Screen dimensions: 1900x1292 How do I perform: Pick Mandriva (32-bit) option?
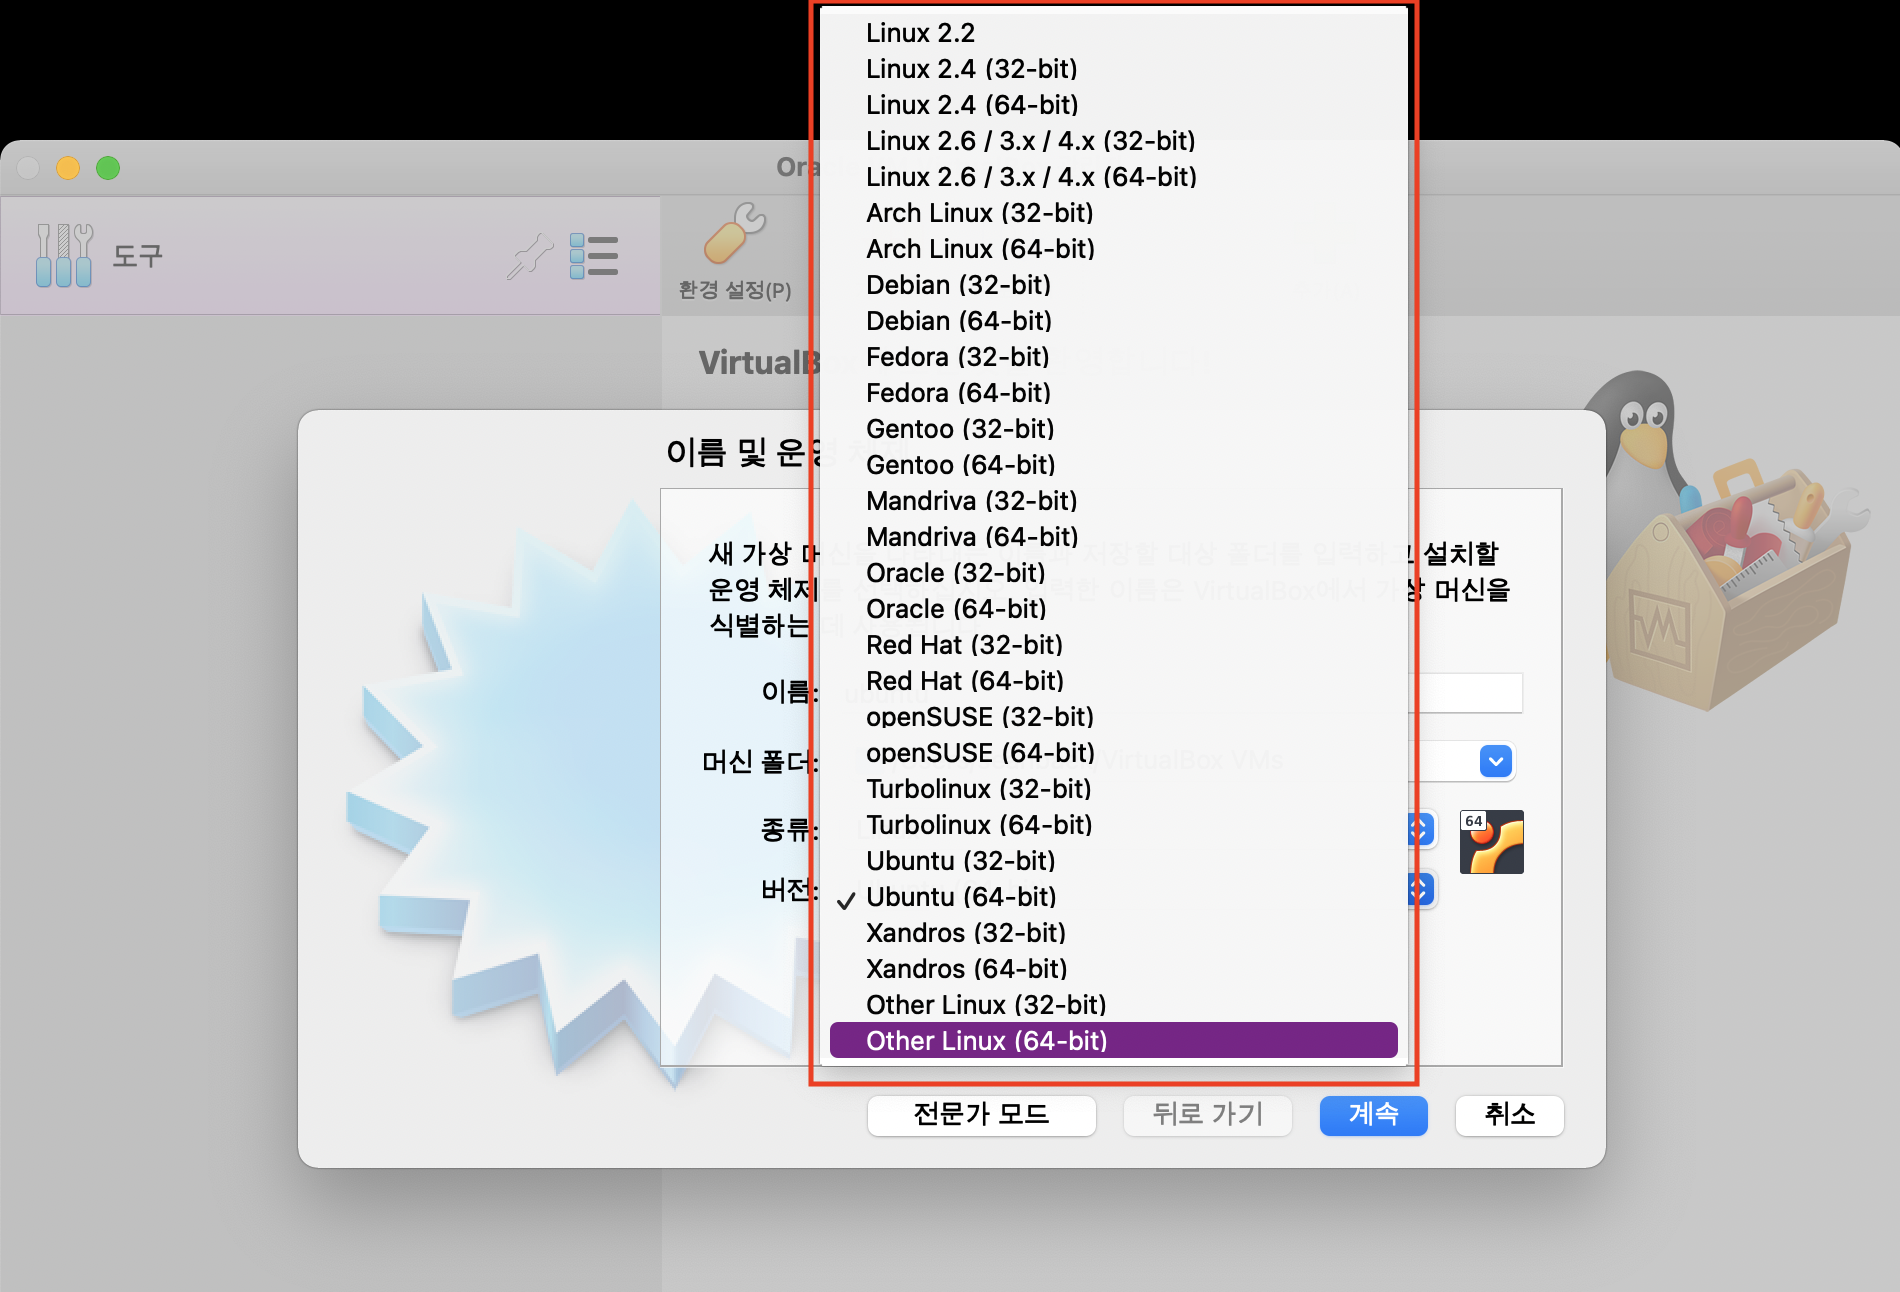pos(1113,501)
